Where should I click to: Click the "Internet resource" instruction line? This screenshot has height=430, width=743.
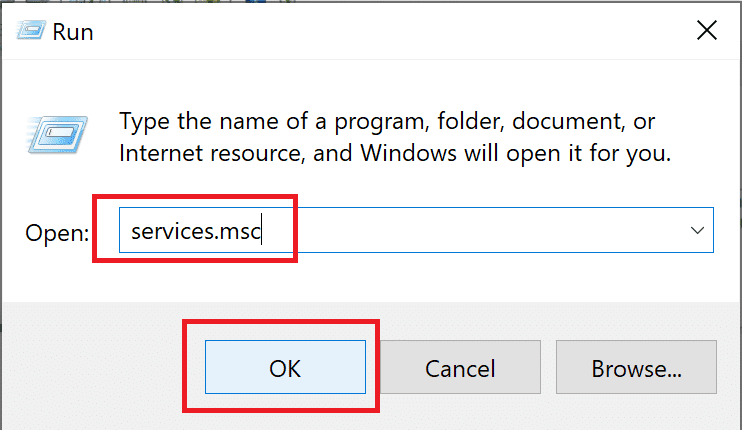(x=395, y=154)
